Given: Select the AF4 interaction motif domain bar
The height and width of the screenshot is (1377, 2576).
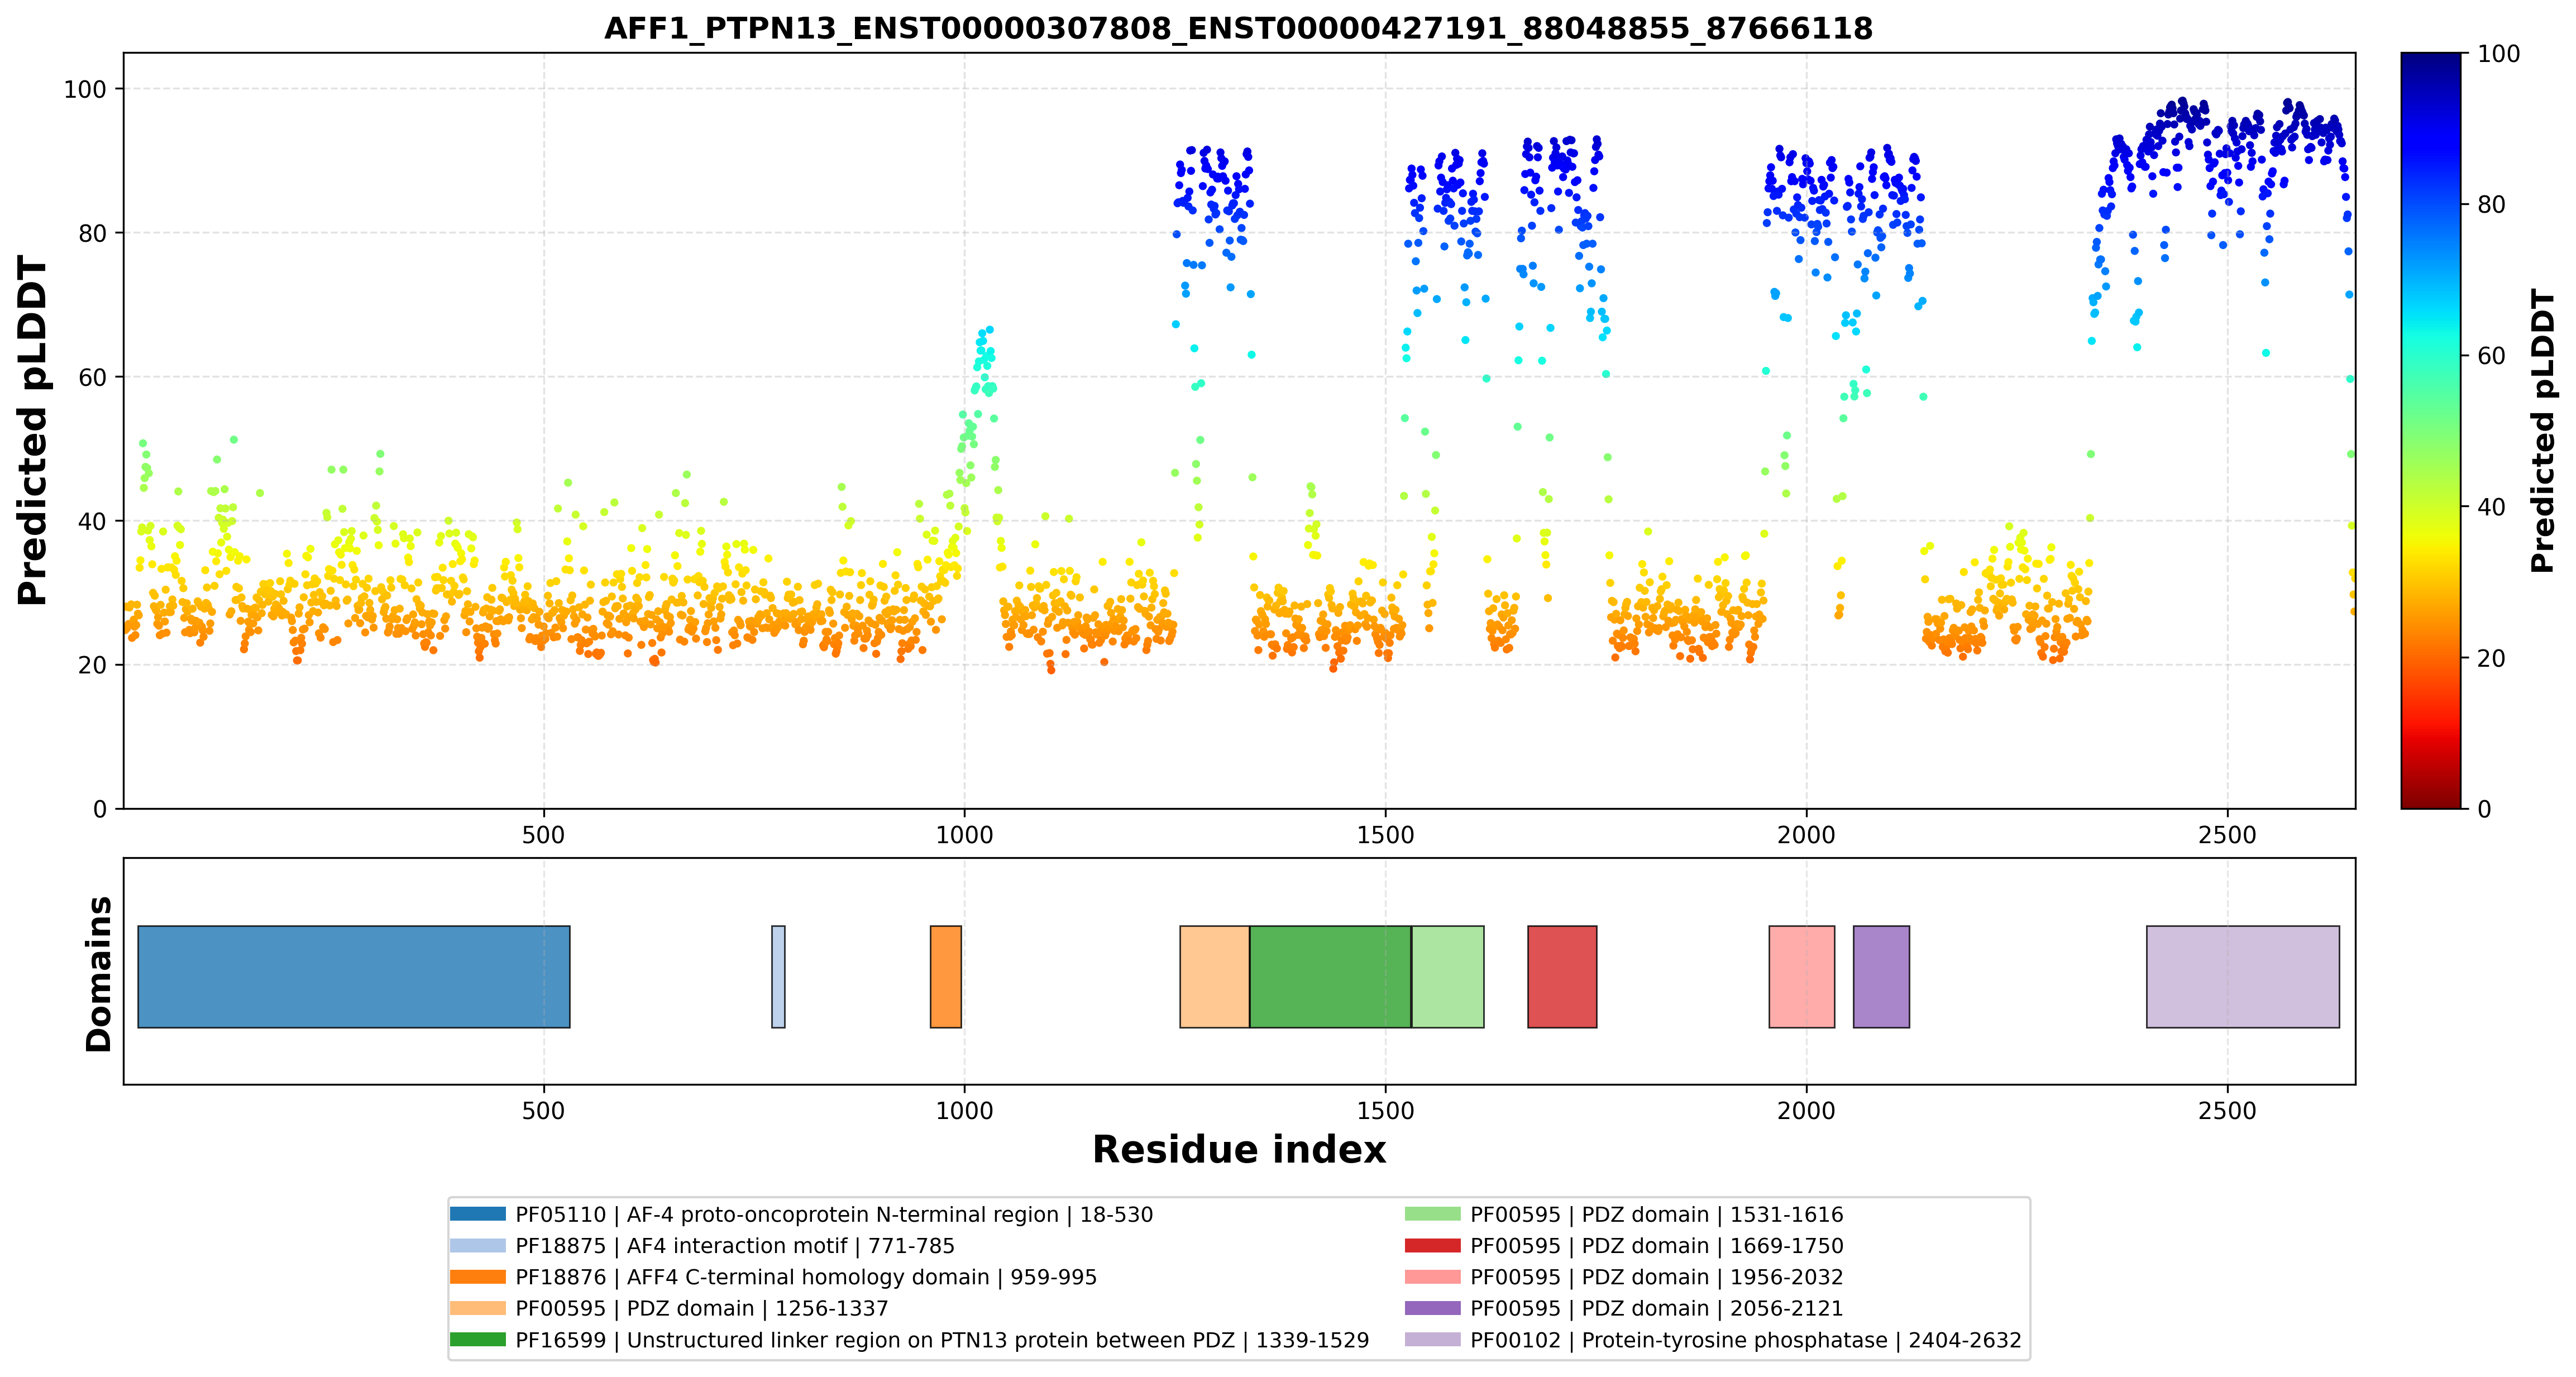Looking at the screenshot, I should (778, 976).
